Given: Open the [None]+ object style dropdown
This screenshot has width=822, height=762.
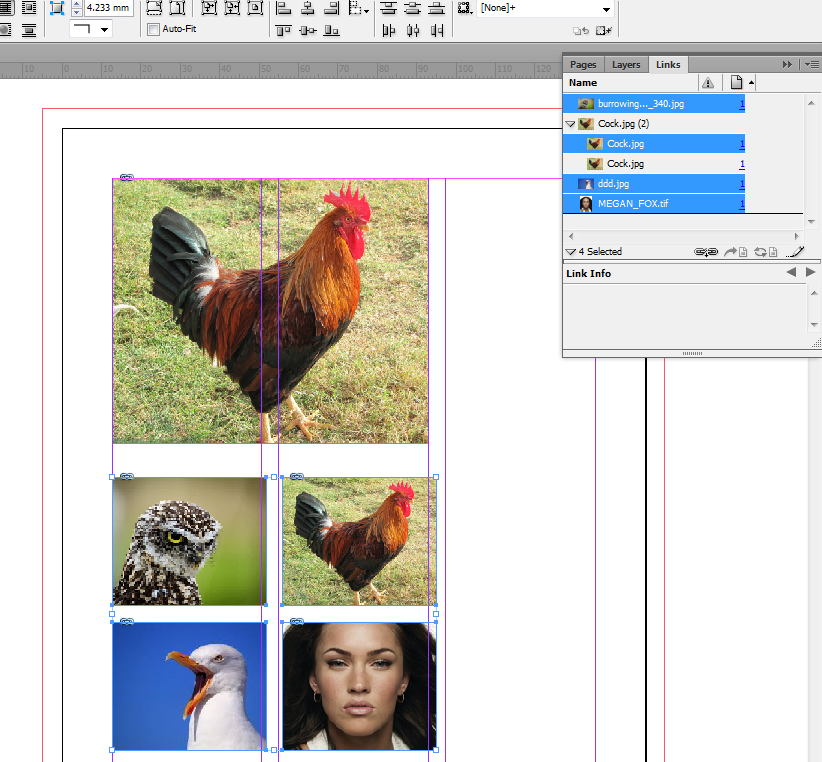Looking at the screenshot, I should 605,8.
